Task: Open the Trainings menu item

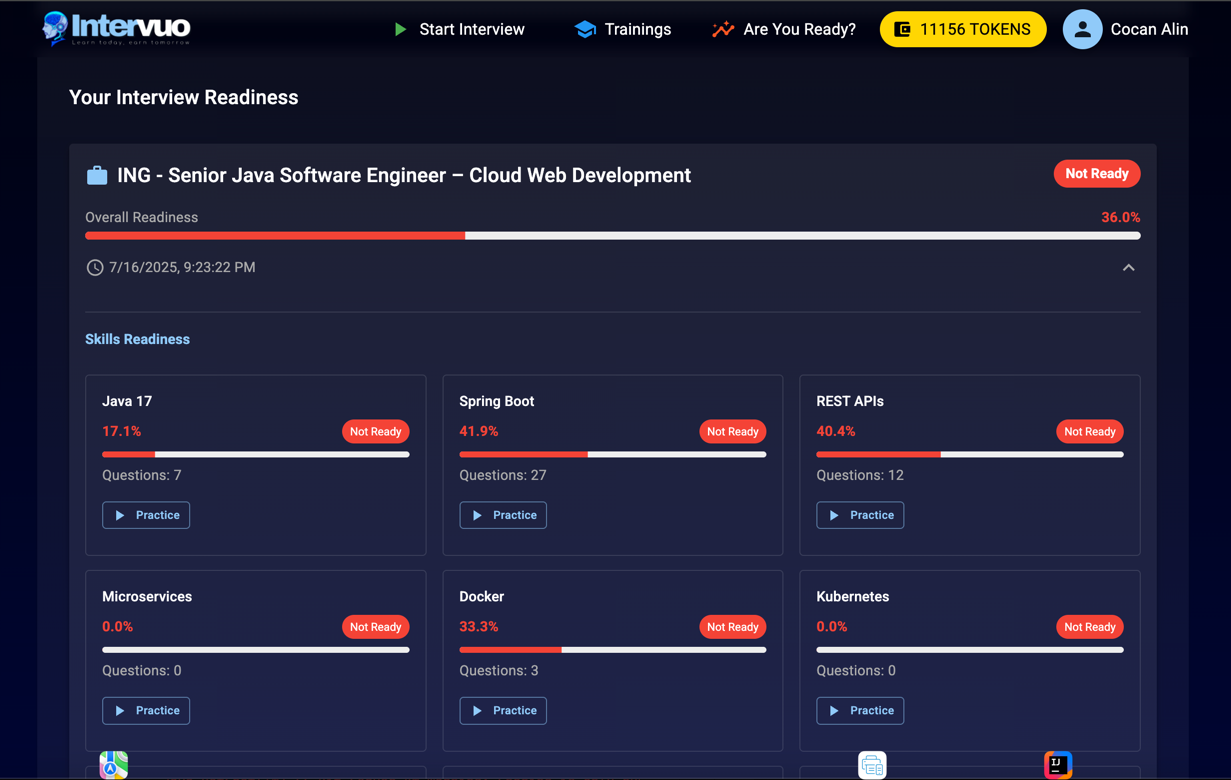Action: coord(637,30)
